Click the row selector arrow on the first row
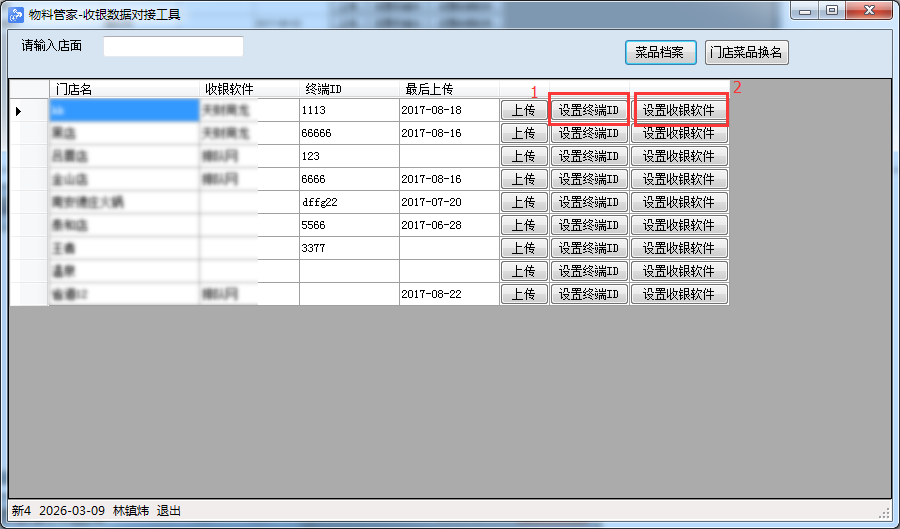This screenshot has width=900, height=529. 18,110
